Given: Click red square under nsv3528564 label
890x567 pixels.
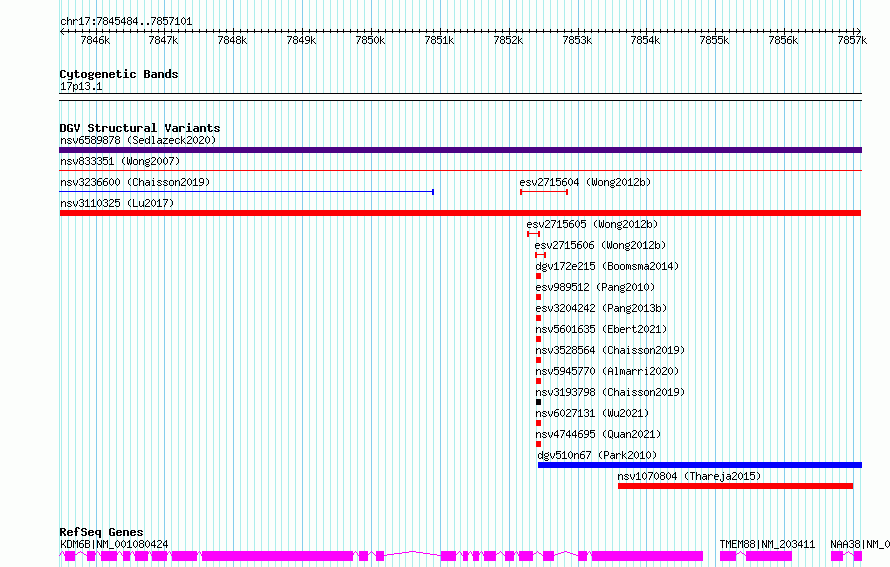Looking at the screenshot, I should point(539,360).
